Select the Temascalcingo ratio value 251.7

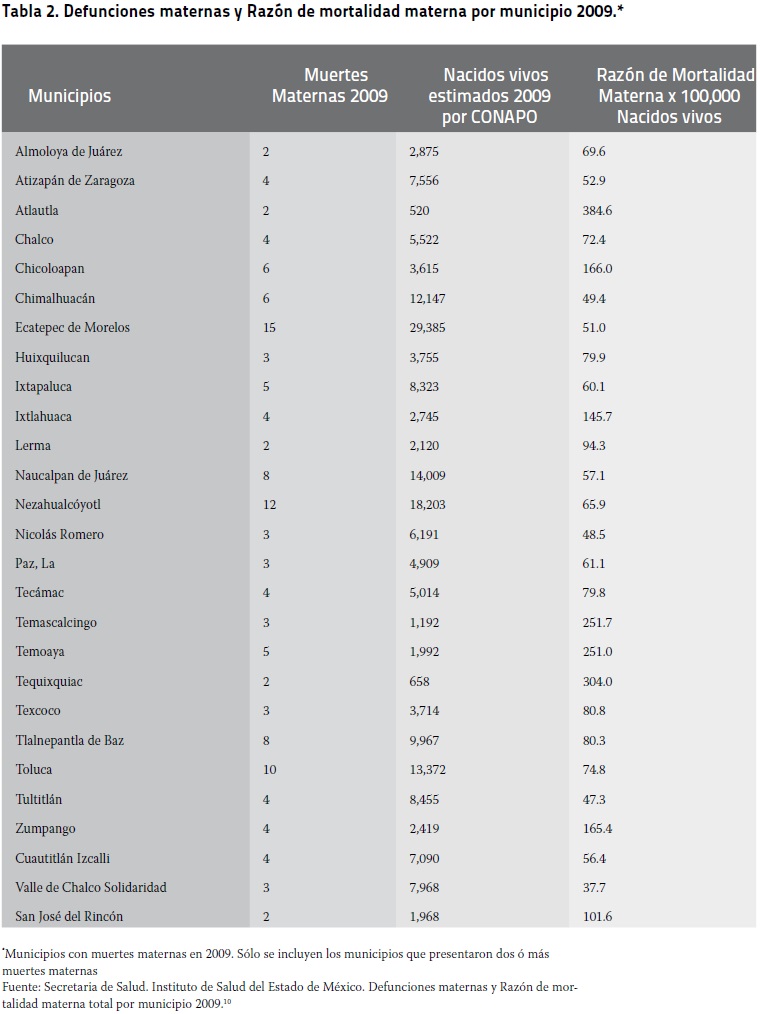[597, 622]
